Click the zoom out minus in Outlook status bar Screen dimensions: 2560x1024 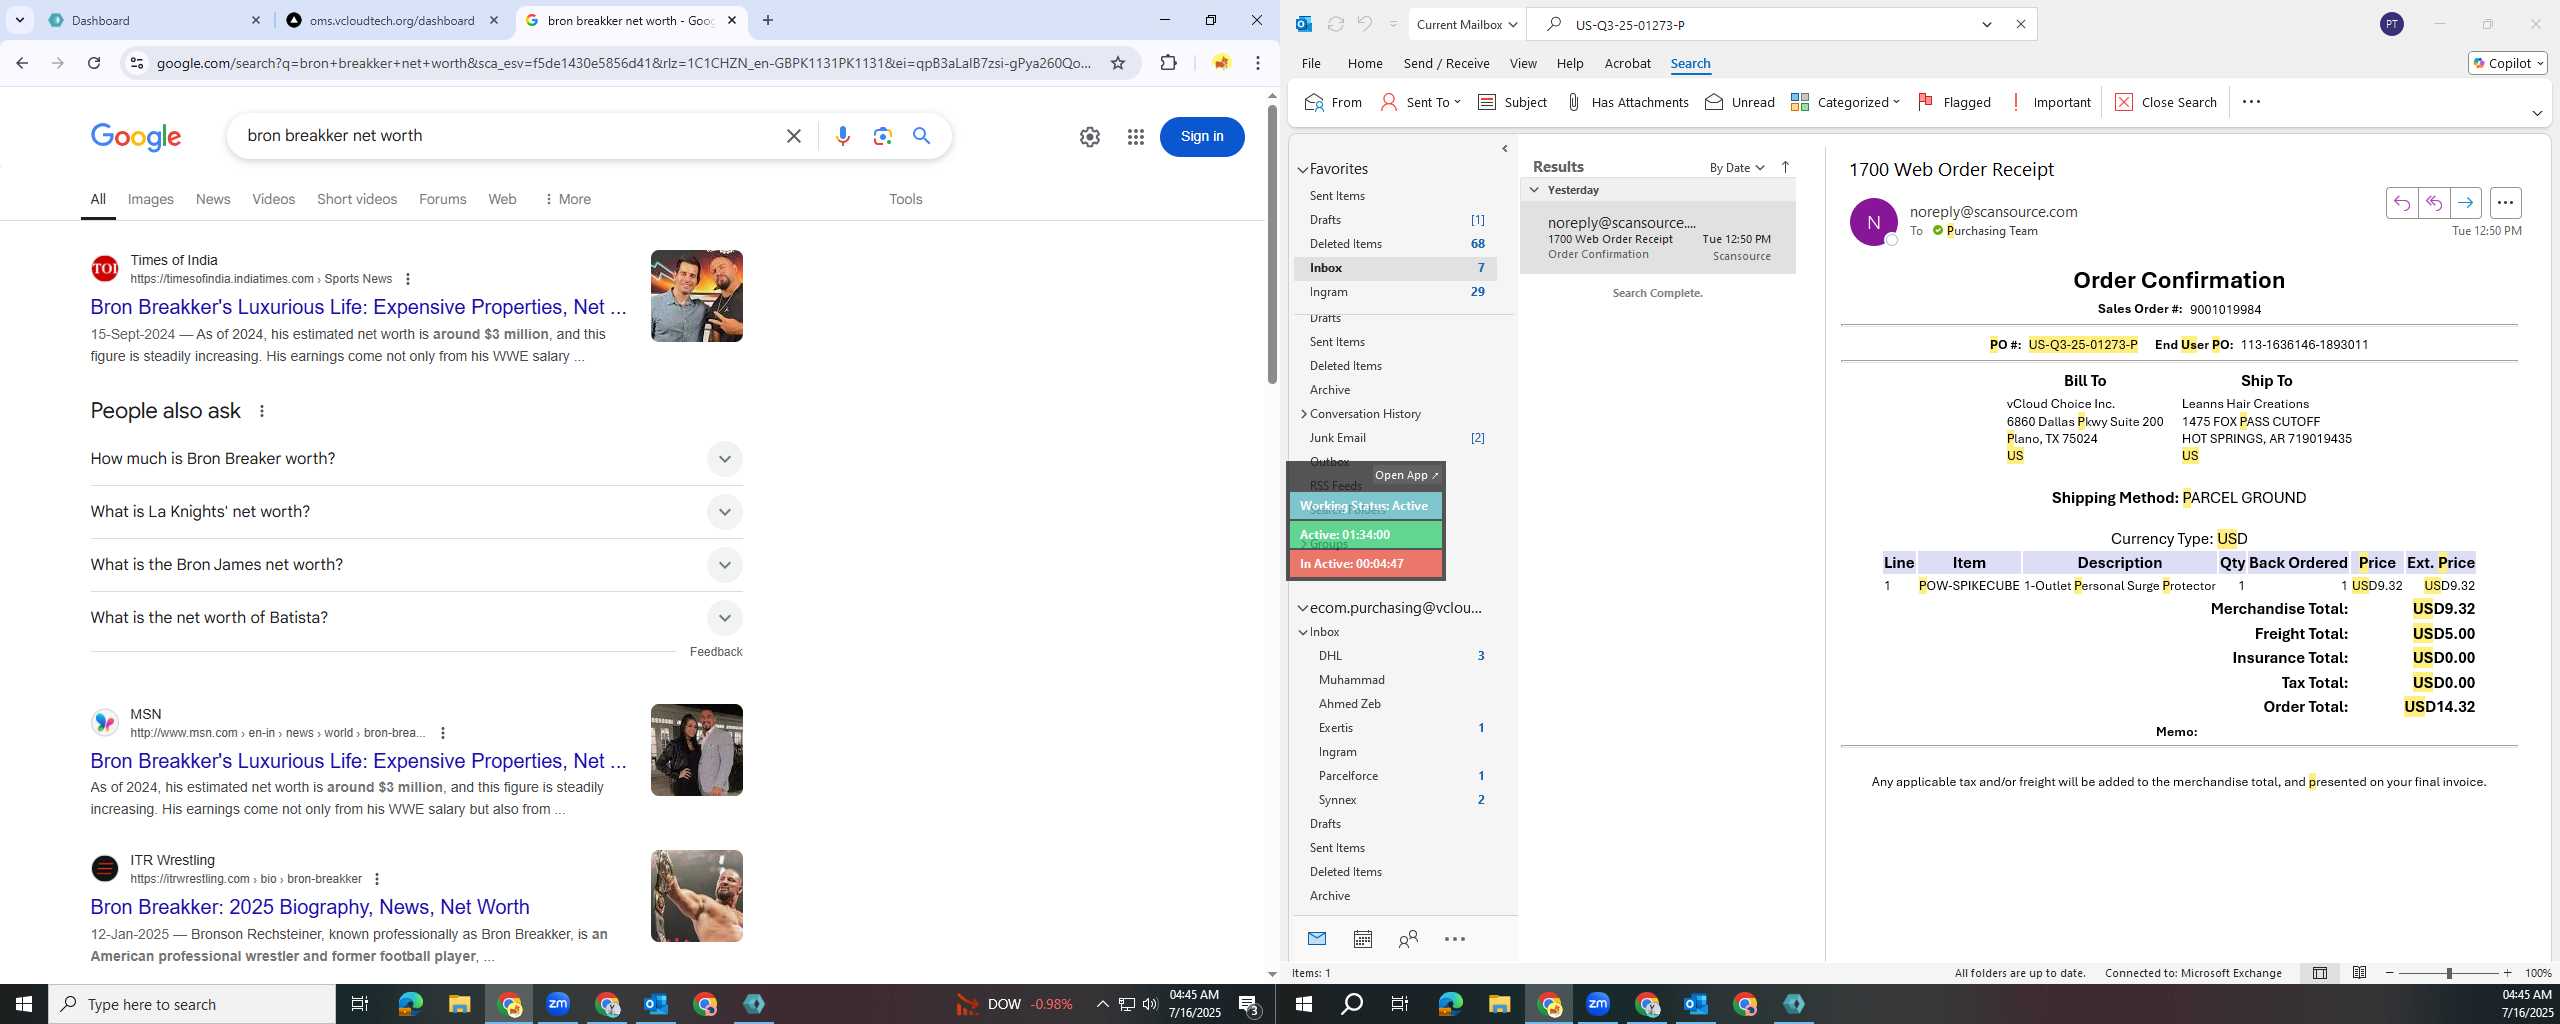[x=2390, y=973]
